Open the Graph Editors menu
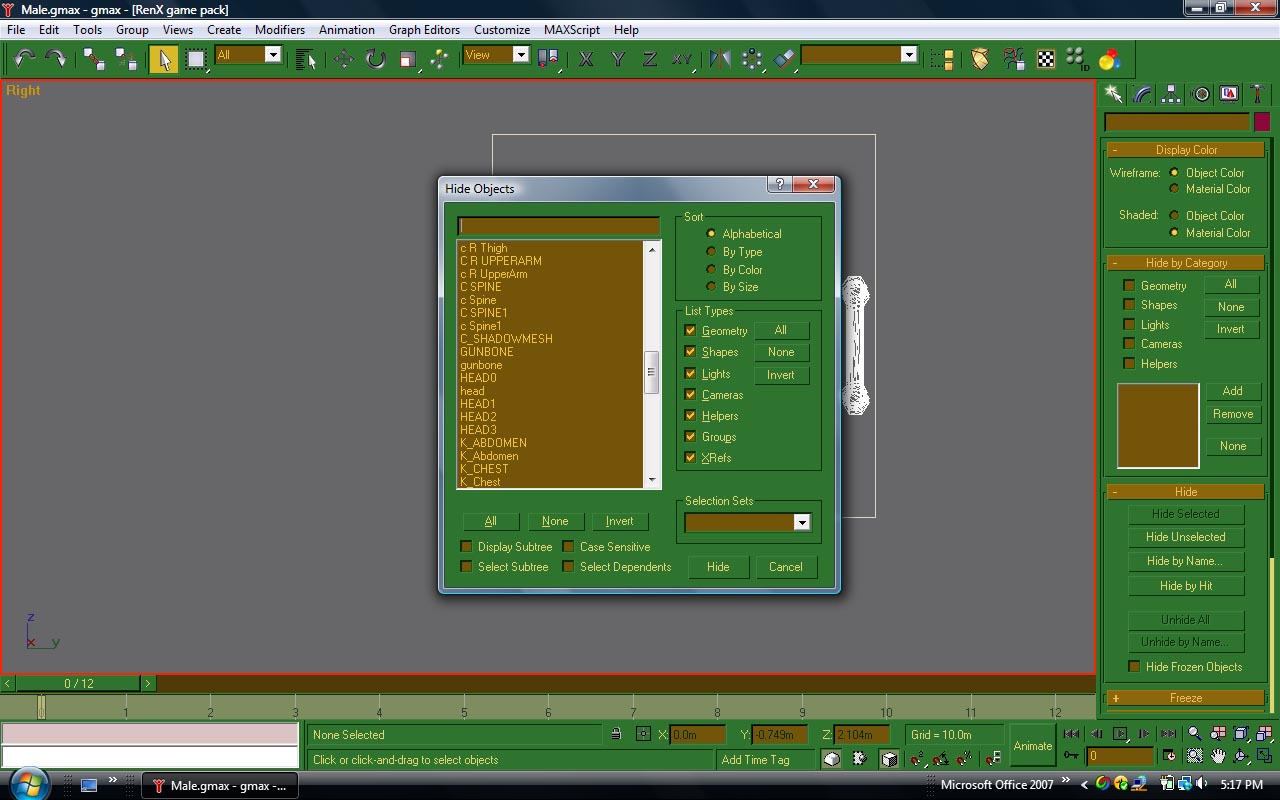The width and height of the screenshot is (1280, 800). (425, 30)
